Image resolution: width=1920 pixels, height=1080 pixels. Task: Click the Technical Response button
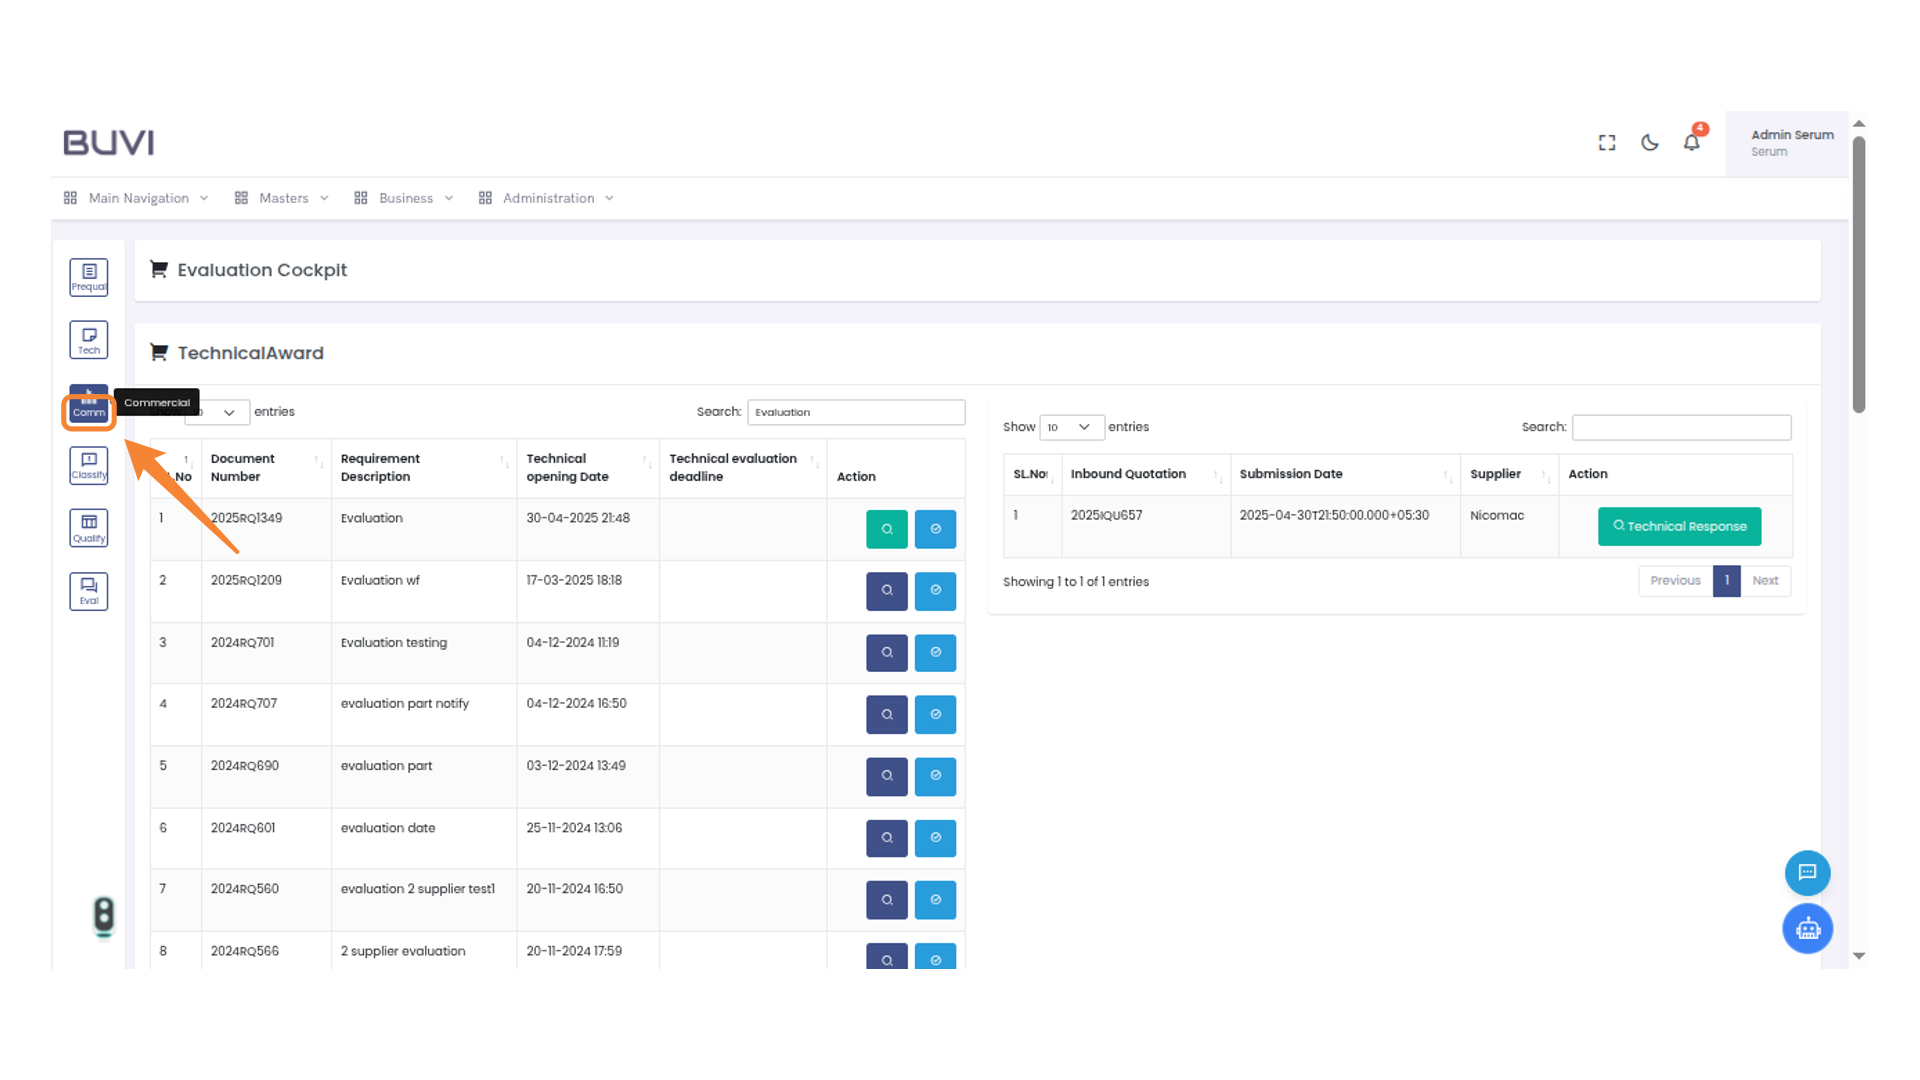[x=1679, y=526]
